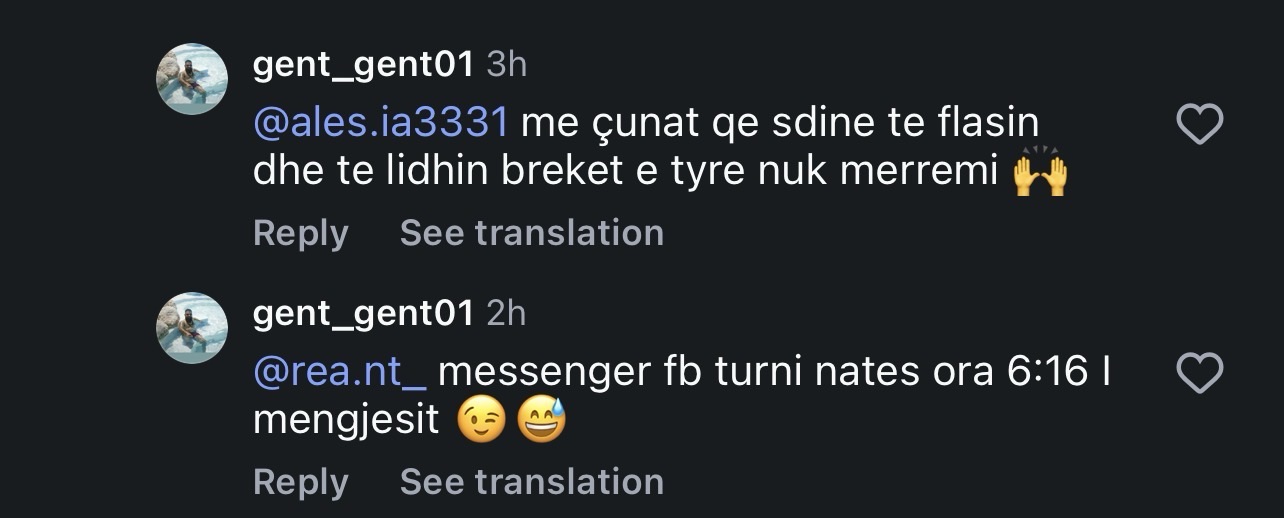Open the gent_gent01 username on the 2h comment
This screenshot has width=1284, height=518.
pos(363,314)
